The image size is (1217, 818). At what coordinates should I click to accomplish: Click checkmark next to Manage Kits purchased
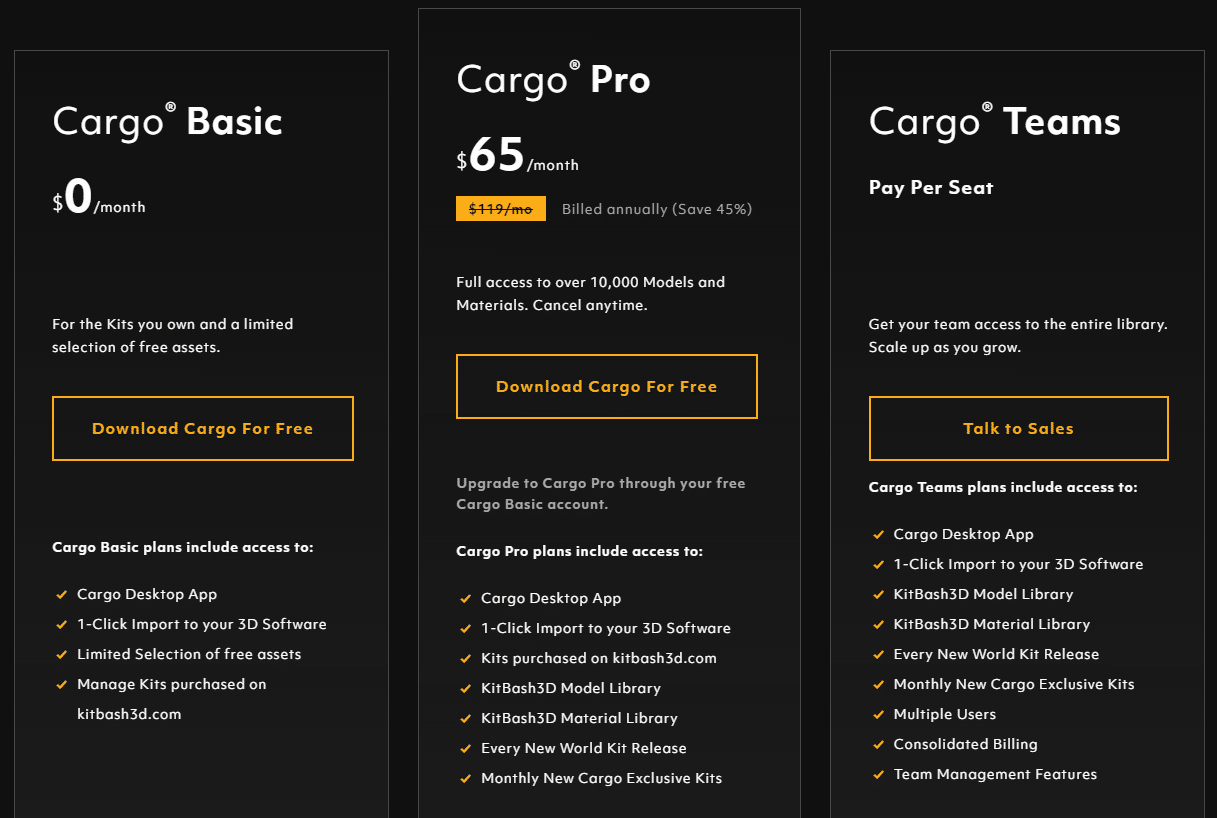pyautogui.click(x=62, y=685)
